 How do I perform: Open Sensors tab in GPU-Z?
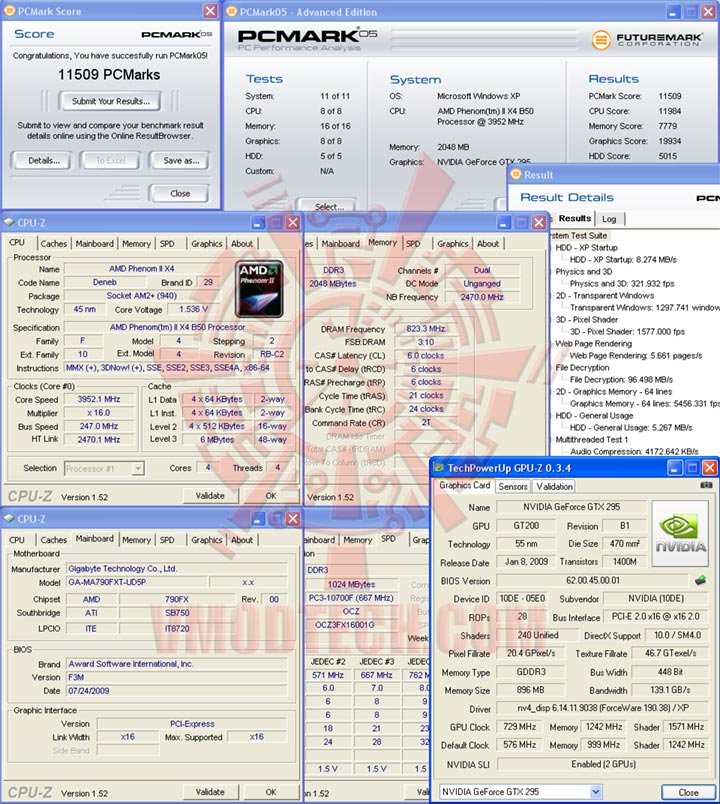tap(513, 487)
